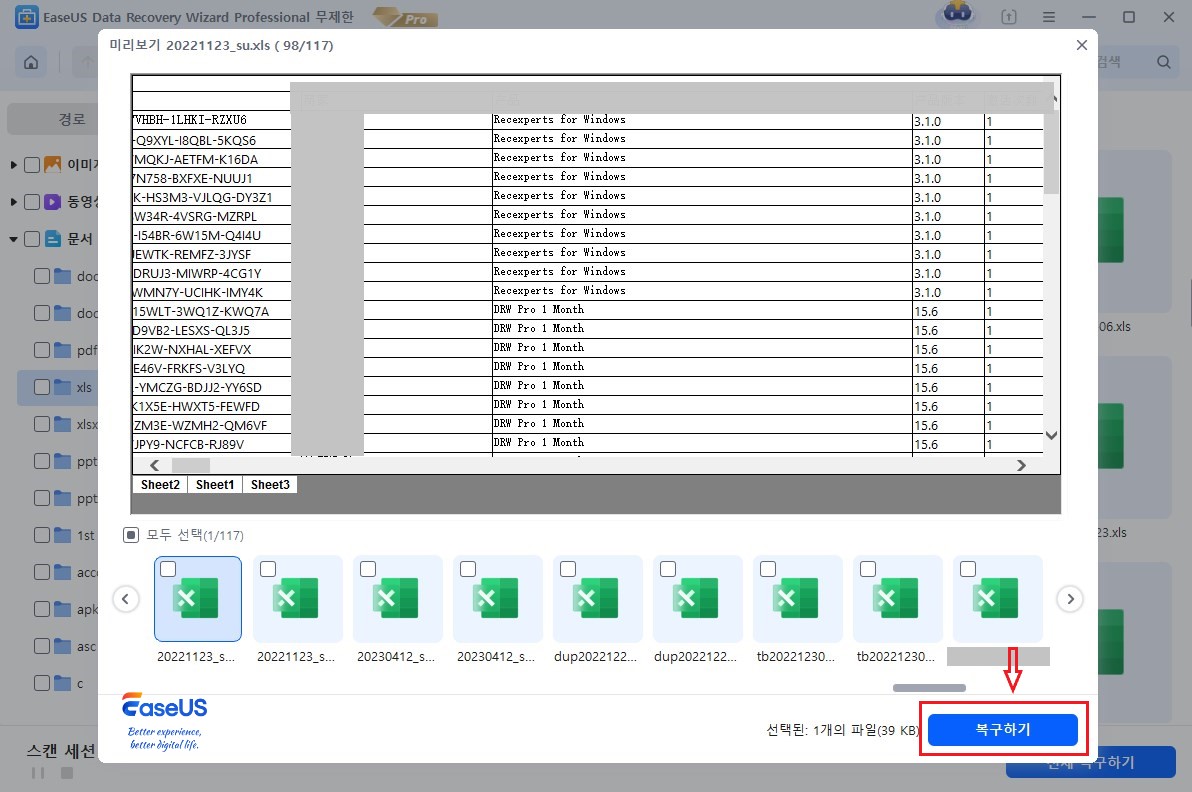Click spreadsheet preview scroll-left arrow

[x=154, y=465]
